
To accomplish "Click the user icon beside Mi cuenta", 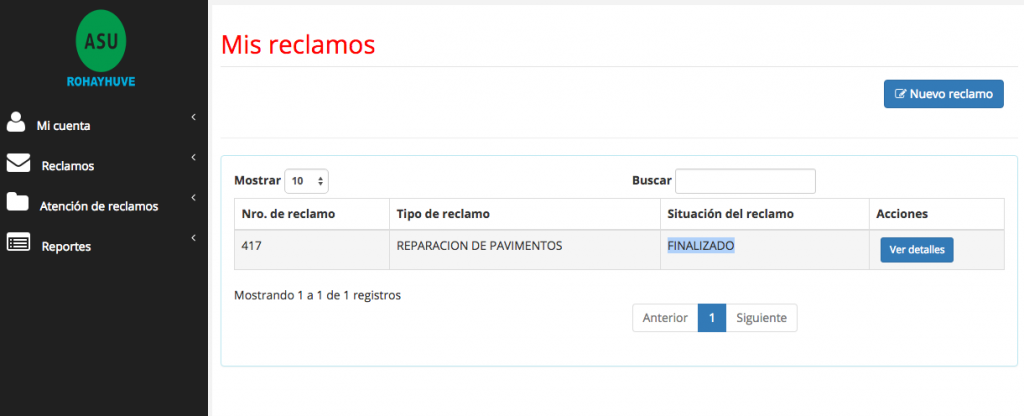I will (x=16, y=123).
